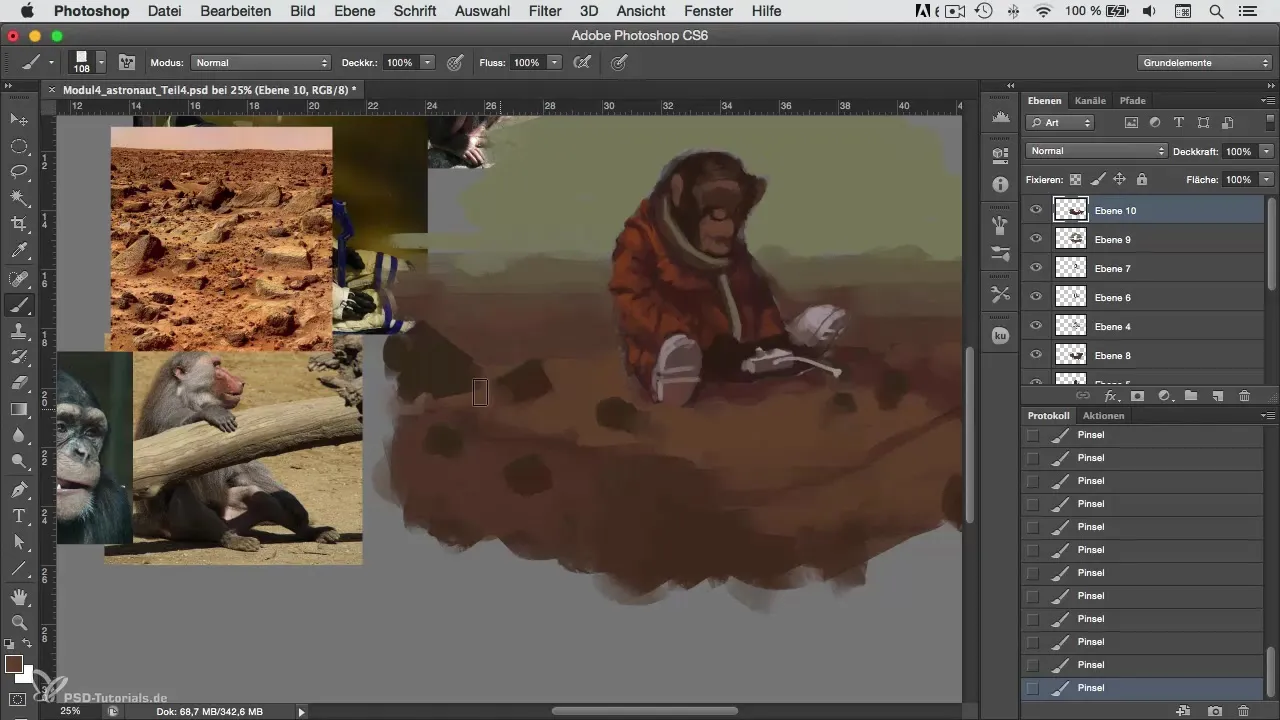1280x720 pixels.
Task: Select the Blur tool
Action: pos(19,435)
